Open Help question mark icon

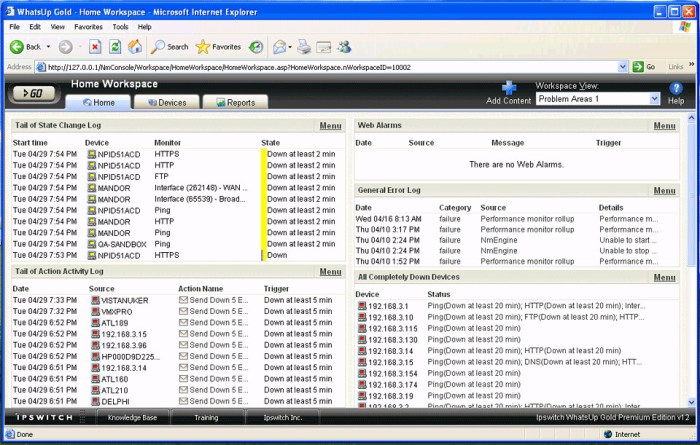[675, 88]
